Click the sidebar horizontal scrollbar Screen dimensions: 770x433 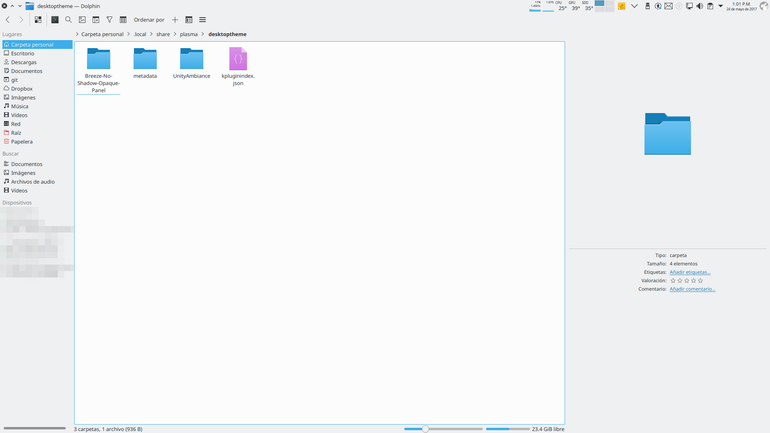pyautogui.click(x=34, y=428)
